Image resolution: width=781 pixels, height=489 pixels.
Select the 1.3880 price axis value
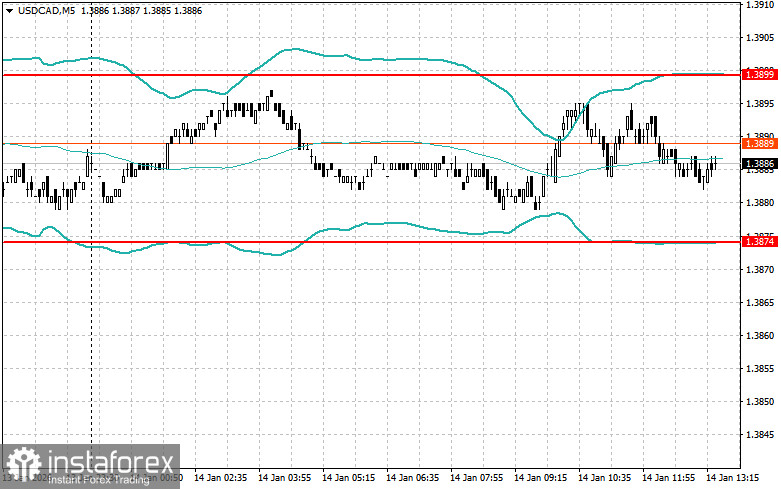pos(760,203)
